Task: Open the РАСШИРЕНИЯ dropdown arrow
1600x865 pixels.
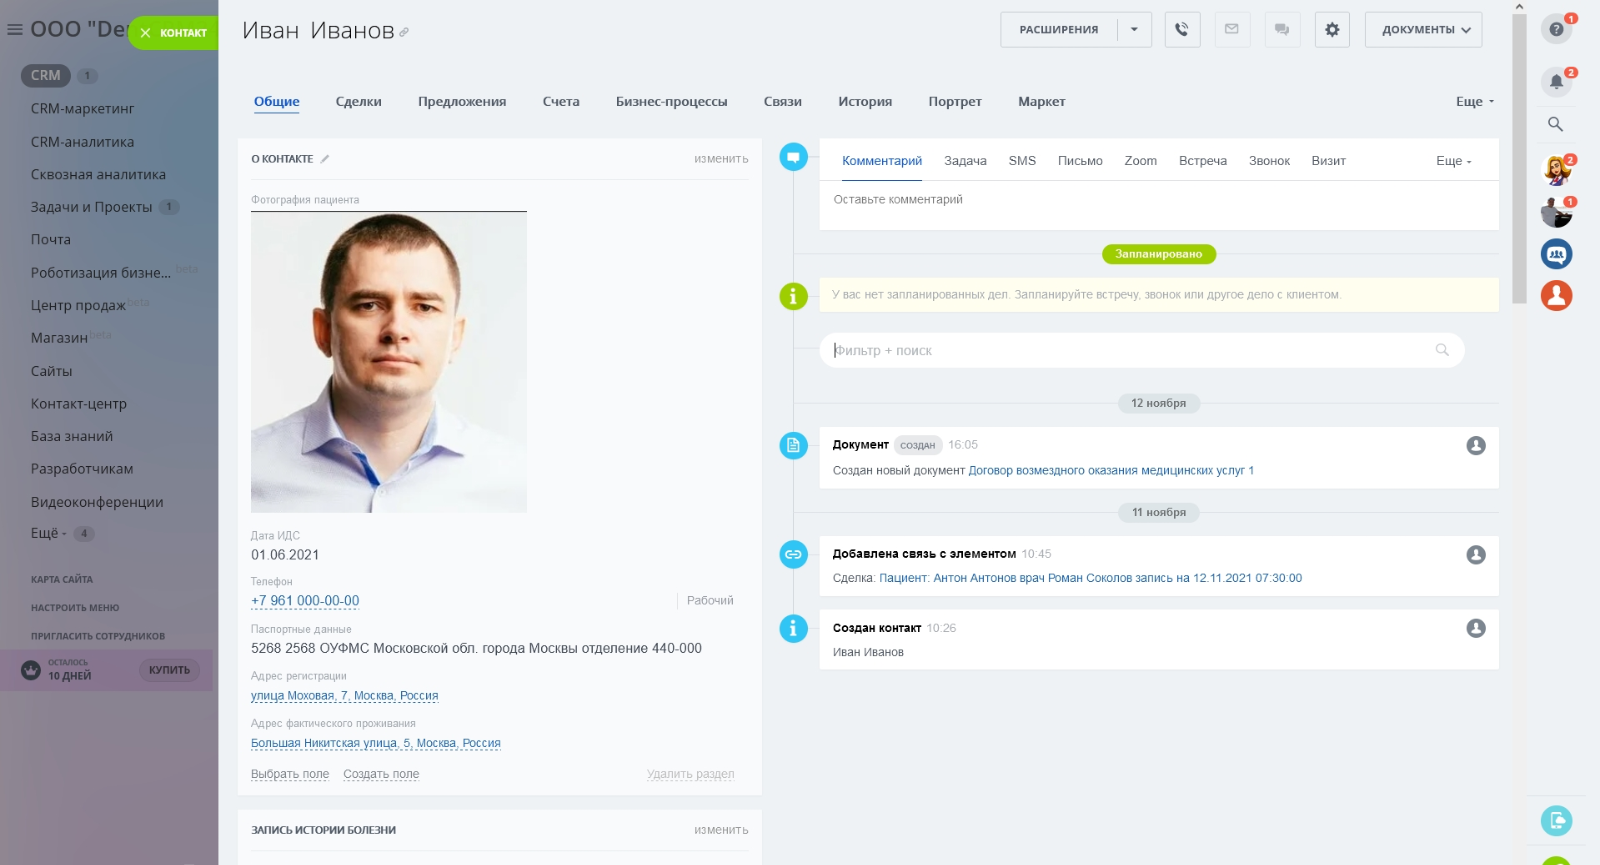Action: coord(1134,30)
